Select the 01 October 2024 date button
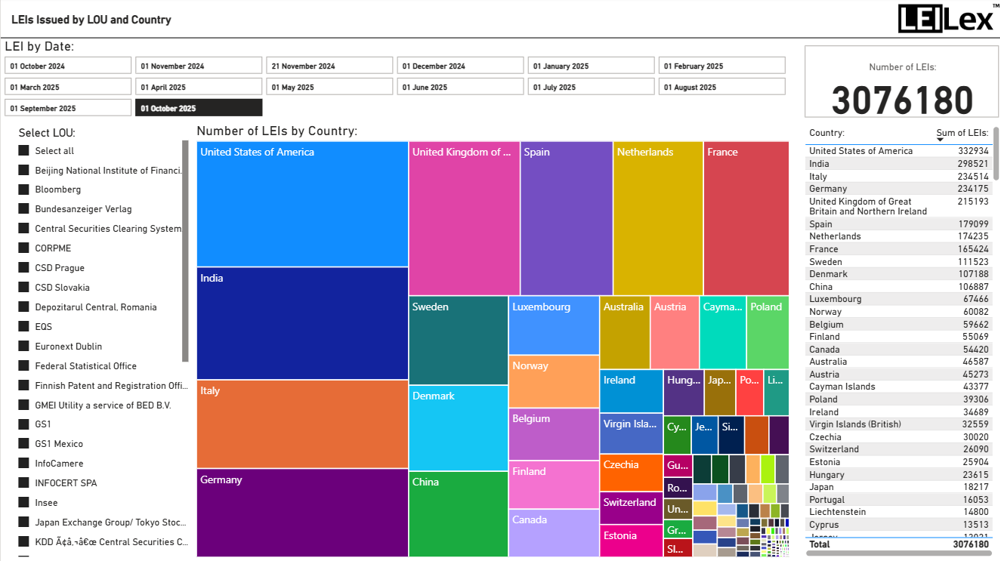Image resolution: width=1000 pixels, height=561 pixels. (x=68, y=66)
